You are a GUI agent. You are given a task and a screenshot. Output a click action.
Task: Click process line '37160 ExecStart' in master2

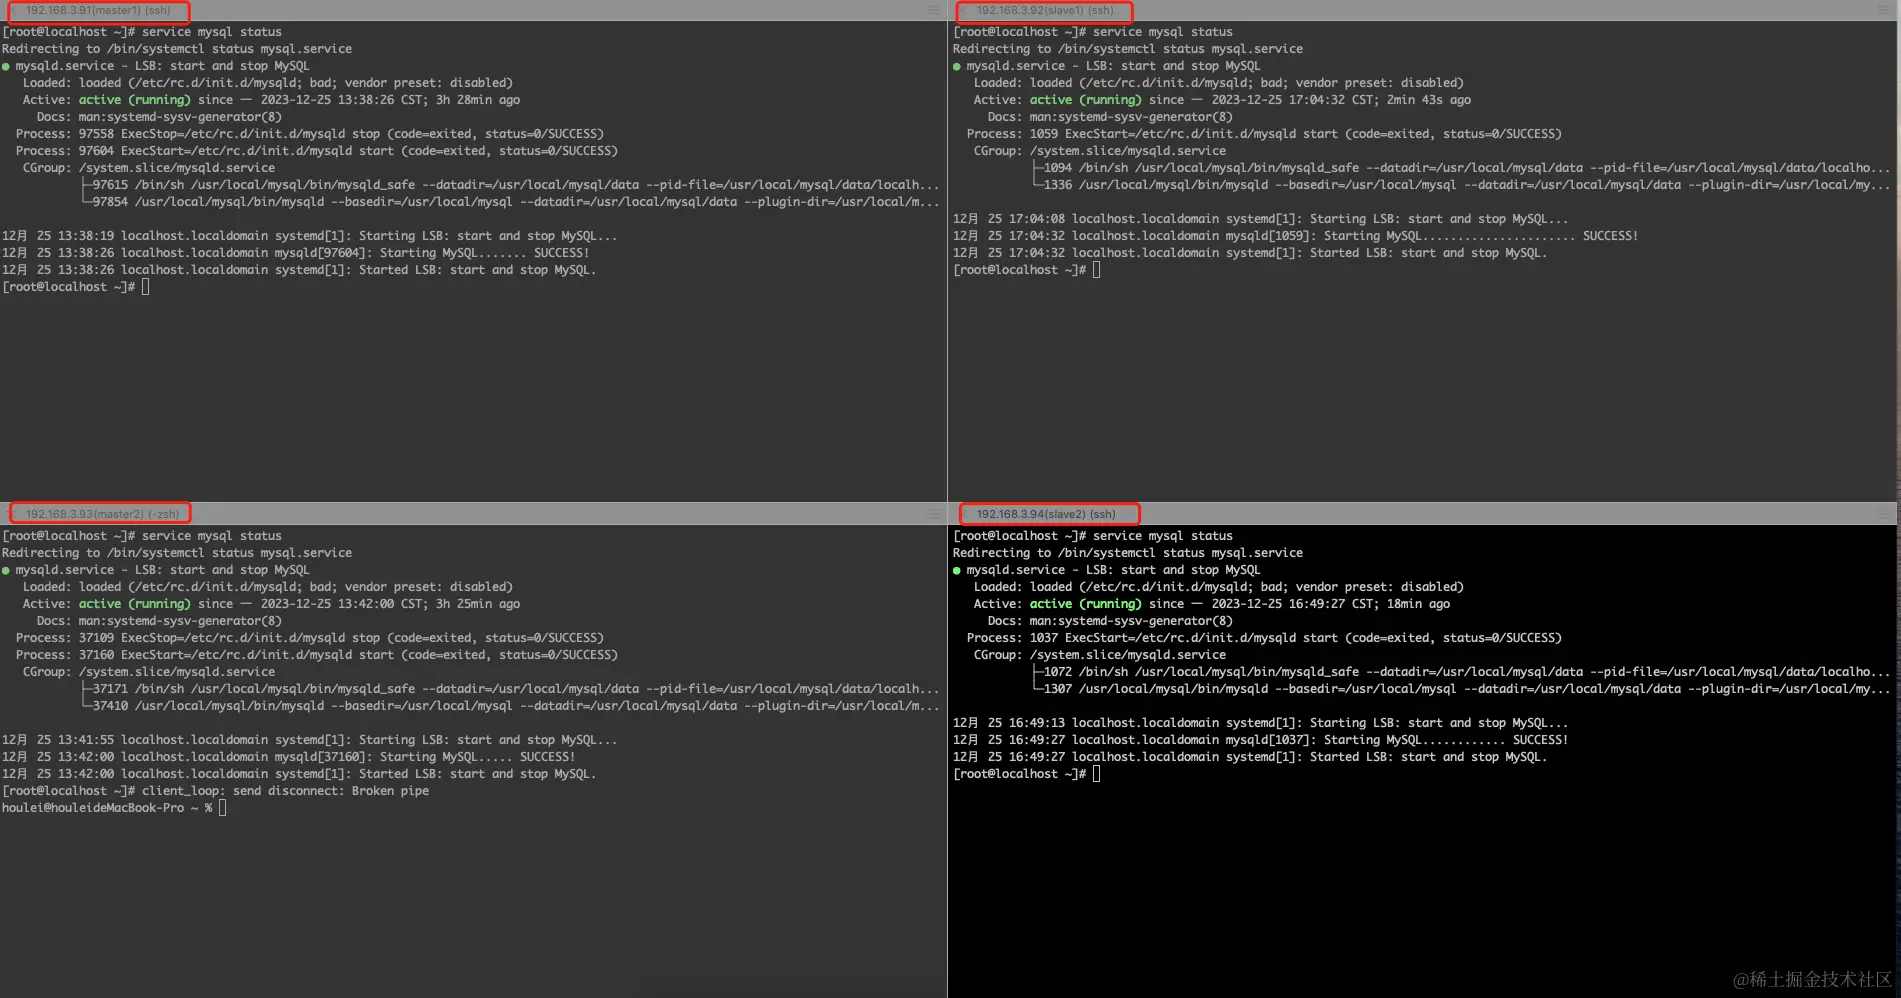click(317, 655)
